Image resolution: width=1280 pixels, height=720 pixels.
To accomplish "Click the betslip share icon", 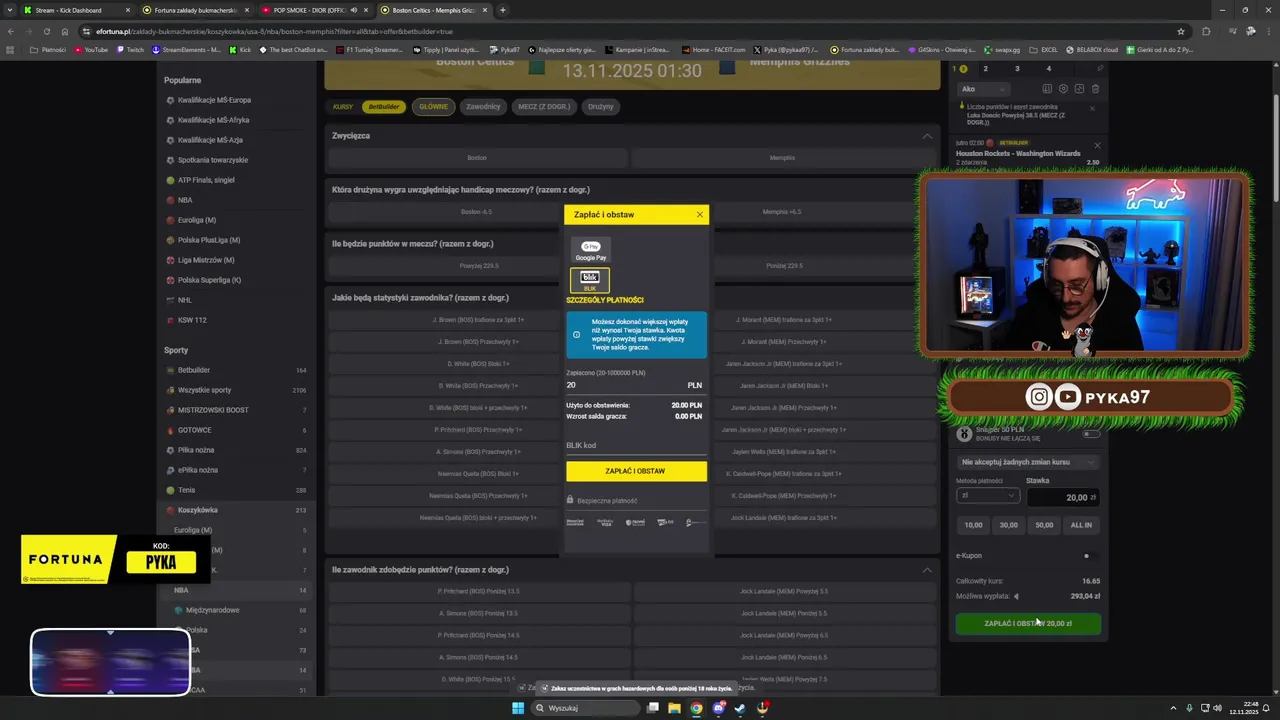I will (x=1079, y=89).
